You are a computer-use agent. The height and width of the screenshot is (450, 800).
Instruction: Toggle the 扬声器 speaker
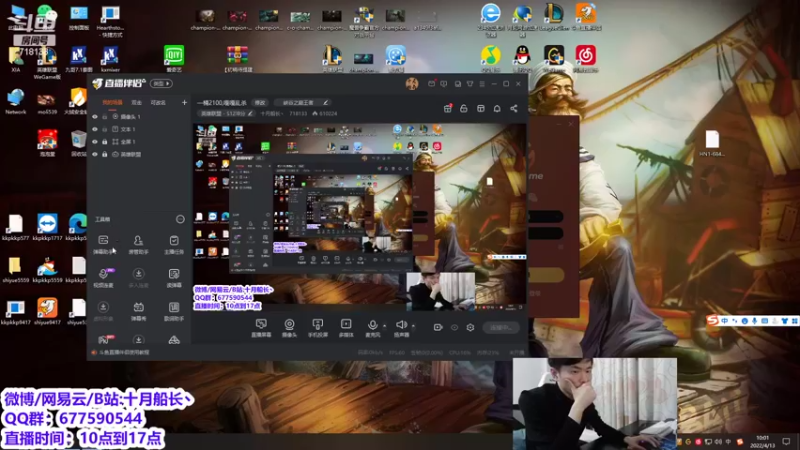pyautogui.click(x=401, y=328)
